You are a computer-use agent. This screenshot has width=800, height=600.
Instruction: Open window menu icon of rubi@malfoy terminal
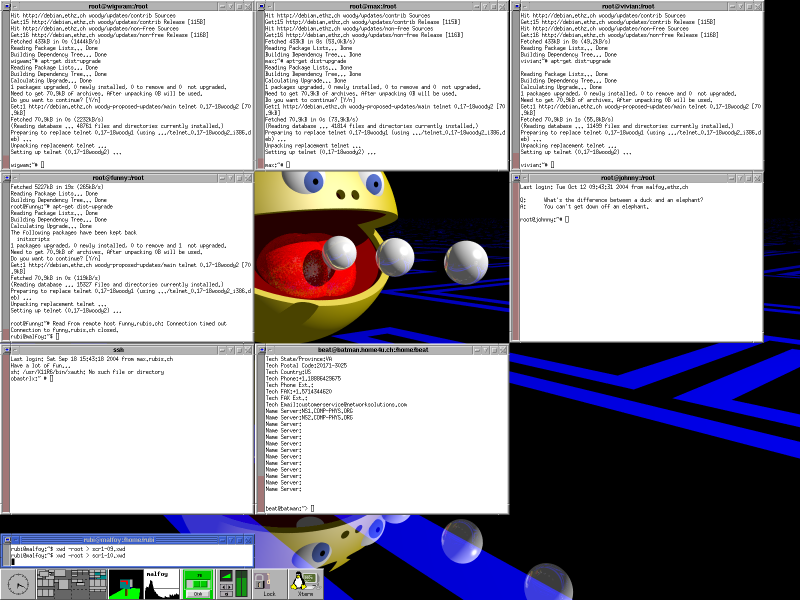(7, 540)
